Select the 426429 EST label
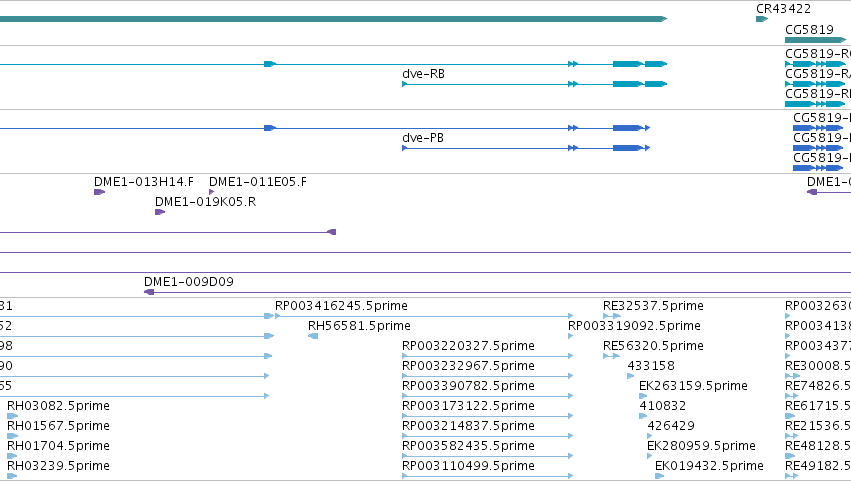The image size is (851, 481). point(671,426)
